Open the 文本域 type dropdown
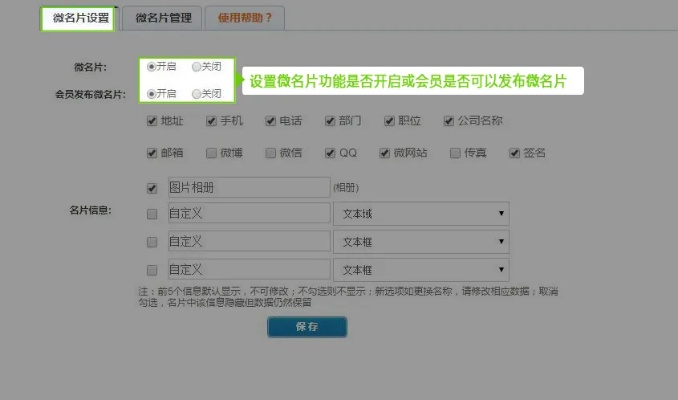The image size is (678, 400). tap(421, 214)
